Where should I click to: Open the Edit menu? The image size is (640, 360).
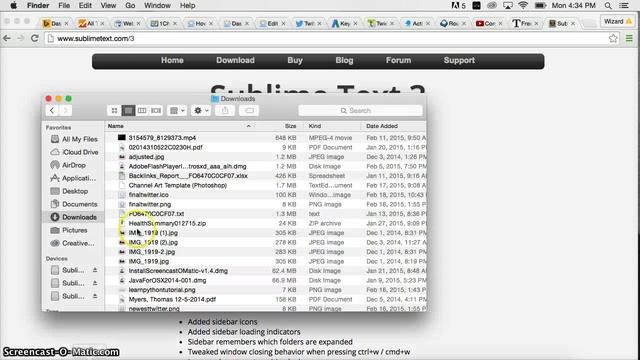click(x=85, y=6)
